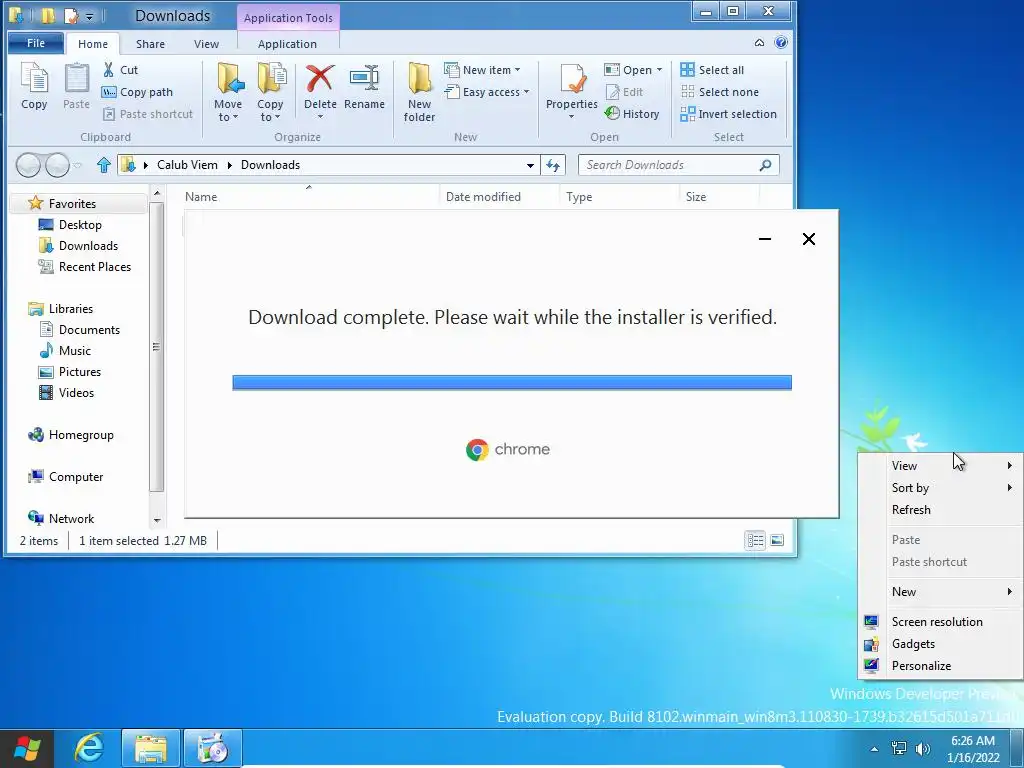
Task: Switch to Large icons view in status bar
Action: click(x=777, y=540)
